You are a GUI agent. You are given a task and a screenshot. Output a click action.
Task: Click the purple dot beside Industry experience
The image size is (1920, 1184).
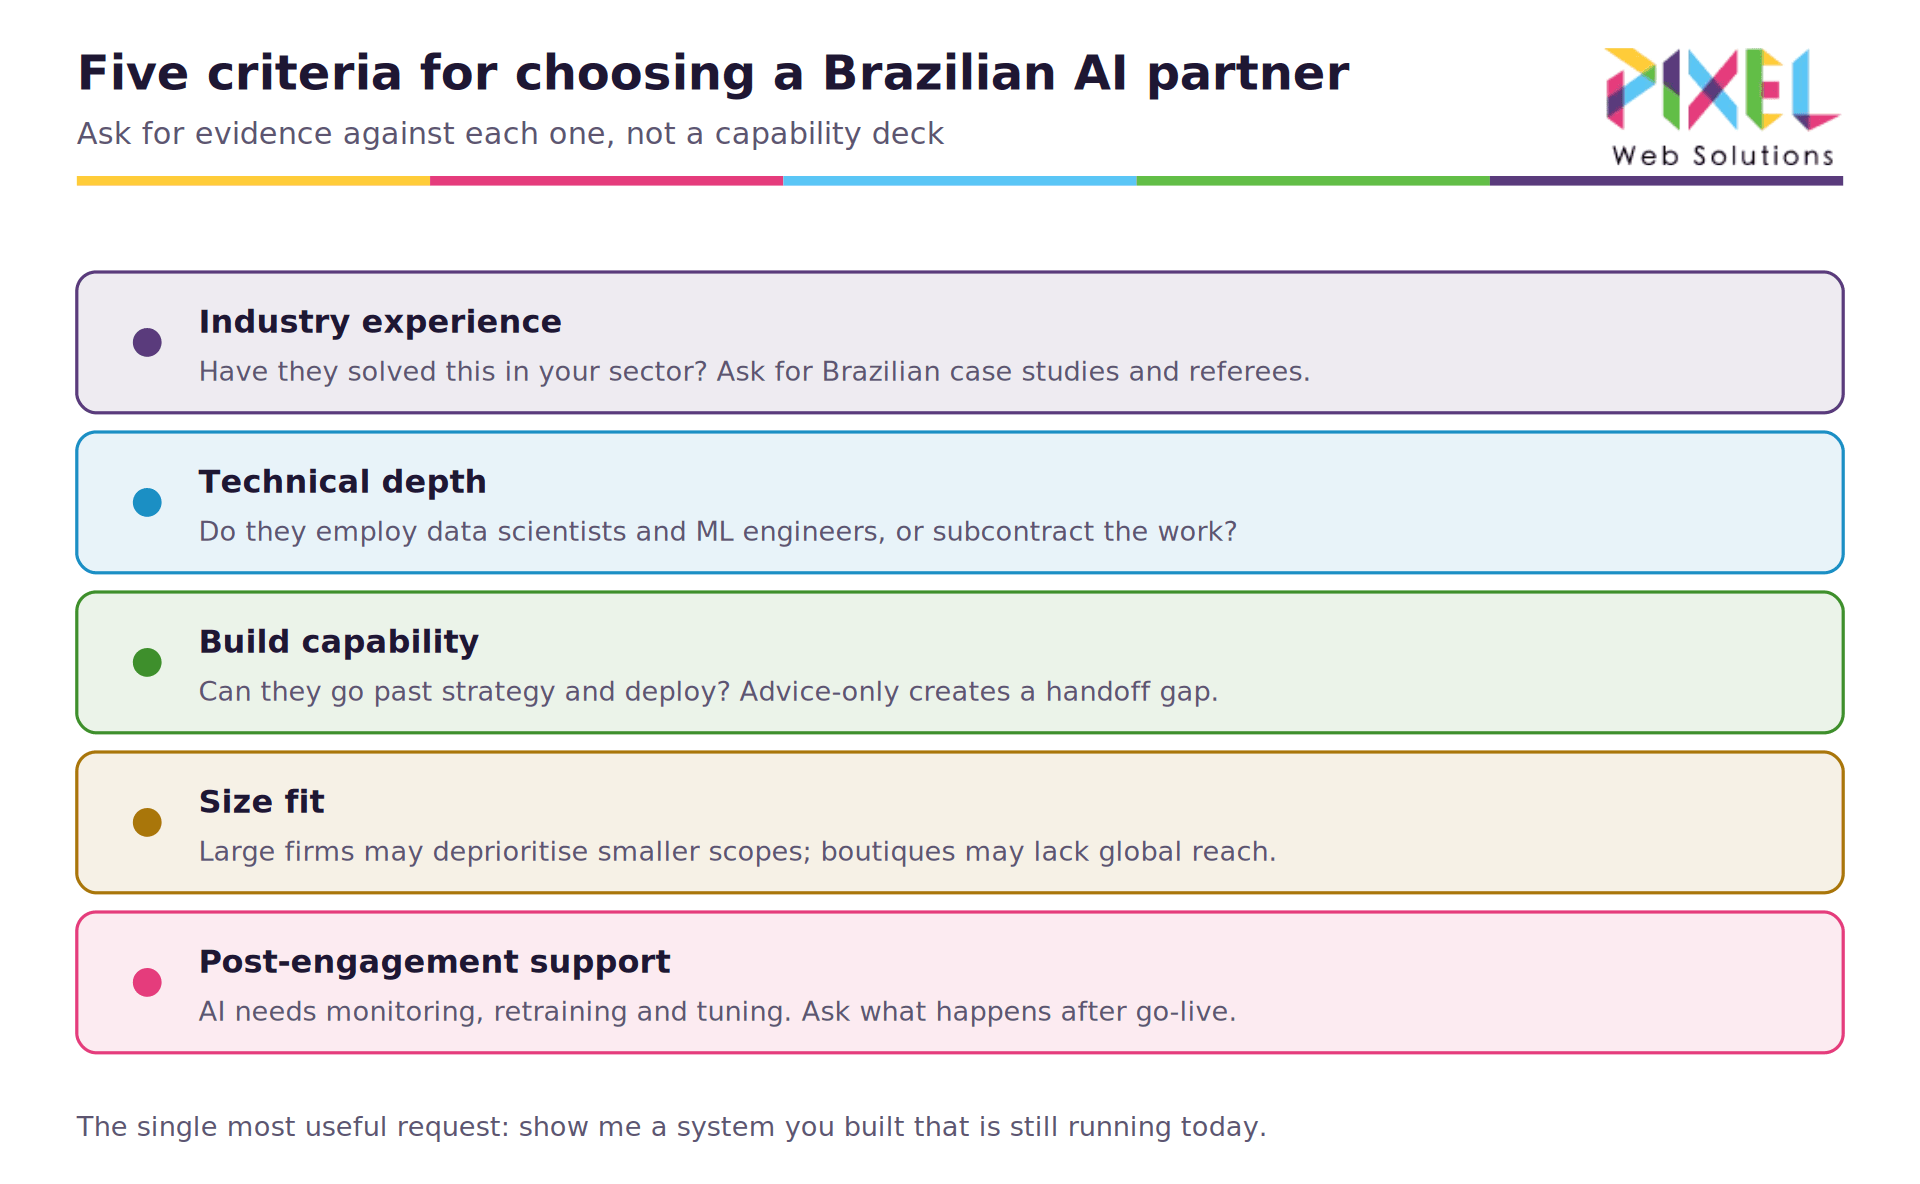click(147, 342)
